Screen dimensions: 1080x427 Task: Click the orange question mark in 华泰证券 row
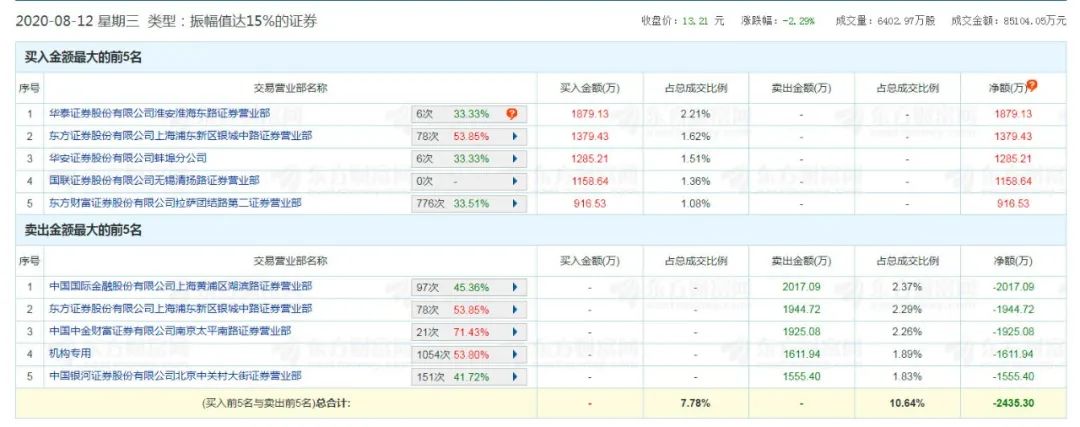(511, 114)
